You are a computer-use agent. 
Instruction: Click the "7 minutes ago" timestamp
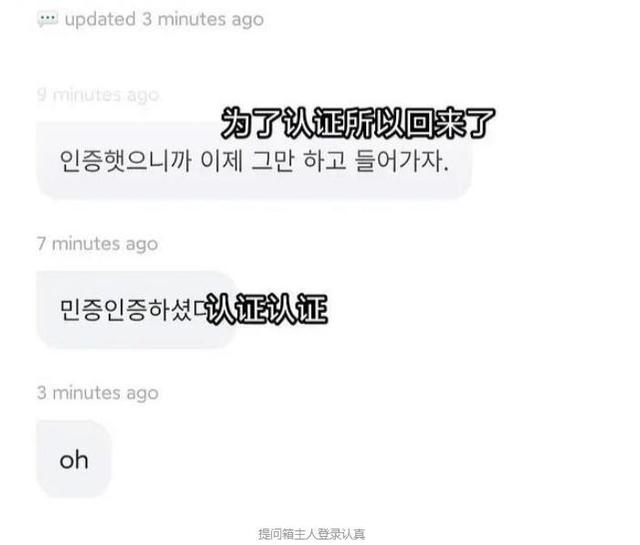click(98, 244)
